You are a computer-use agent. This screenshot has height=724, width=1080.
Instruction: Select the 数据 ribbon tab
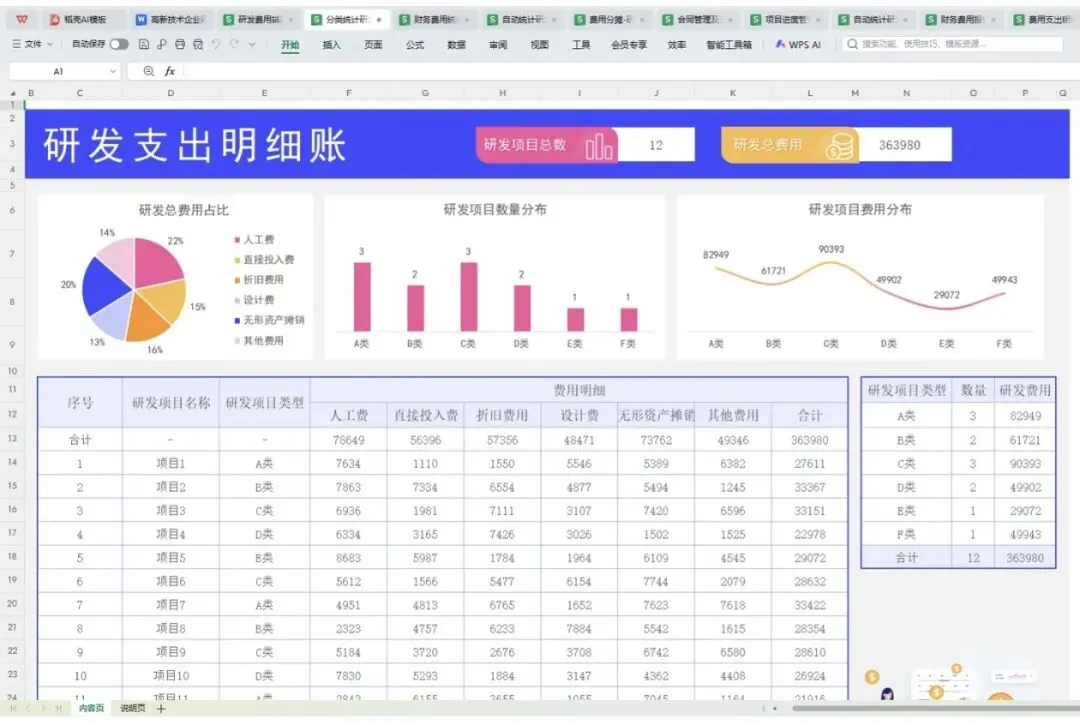coord(456,45)
